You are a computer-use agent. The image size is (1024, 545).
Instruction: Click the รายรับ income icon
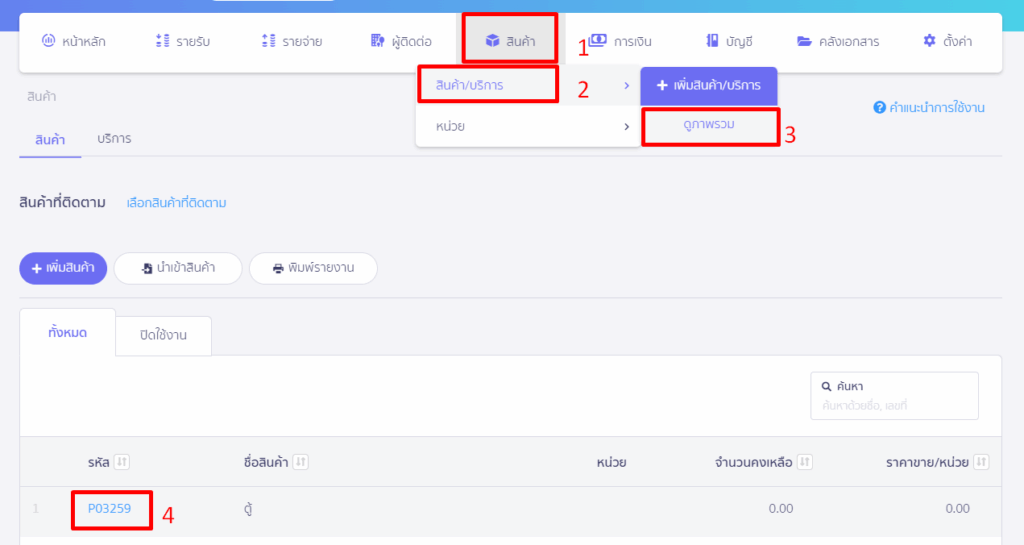coord(163,40)
